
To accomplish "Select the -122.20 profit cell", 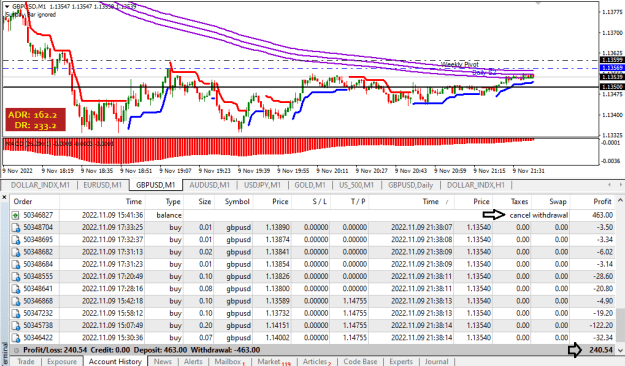I will 601,325.
